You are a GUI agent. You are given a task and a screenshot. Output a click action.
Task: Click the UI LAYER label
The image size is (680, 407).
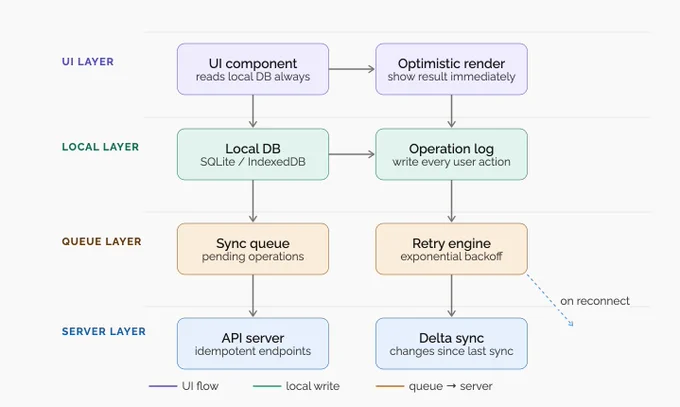click(x=88, y=62)
